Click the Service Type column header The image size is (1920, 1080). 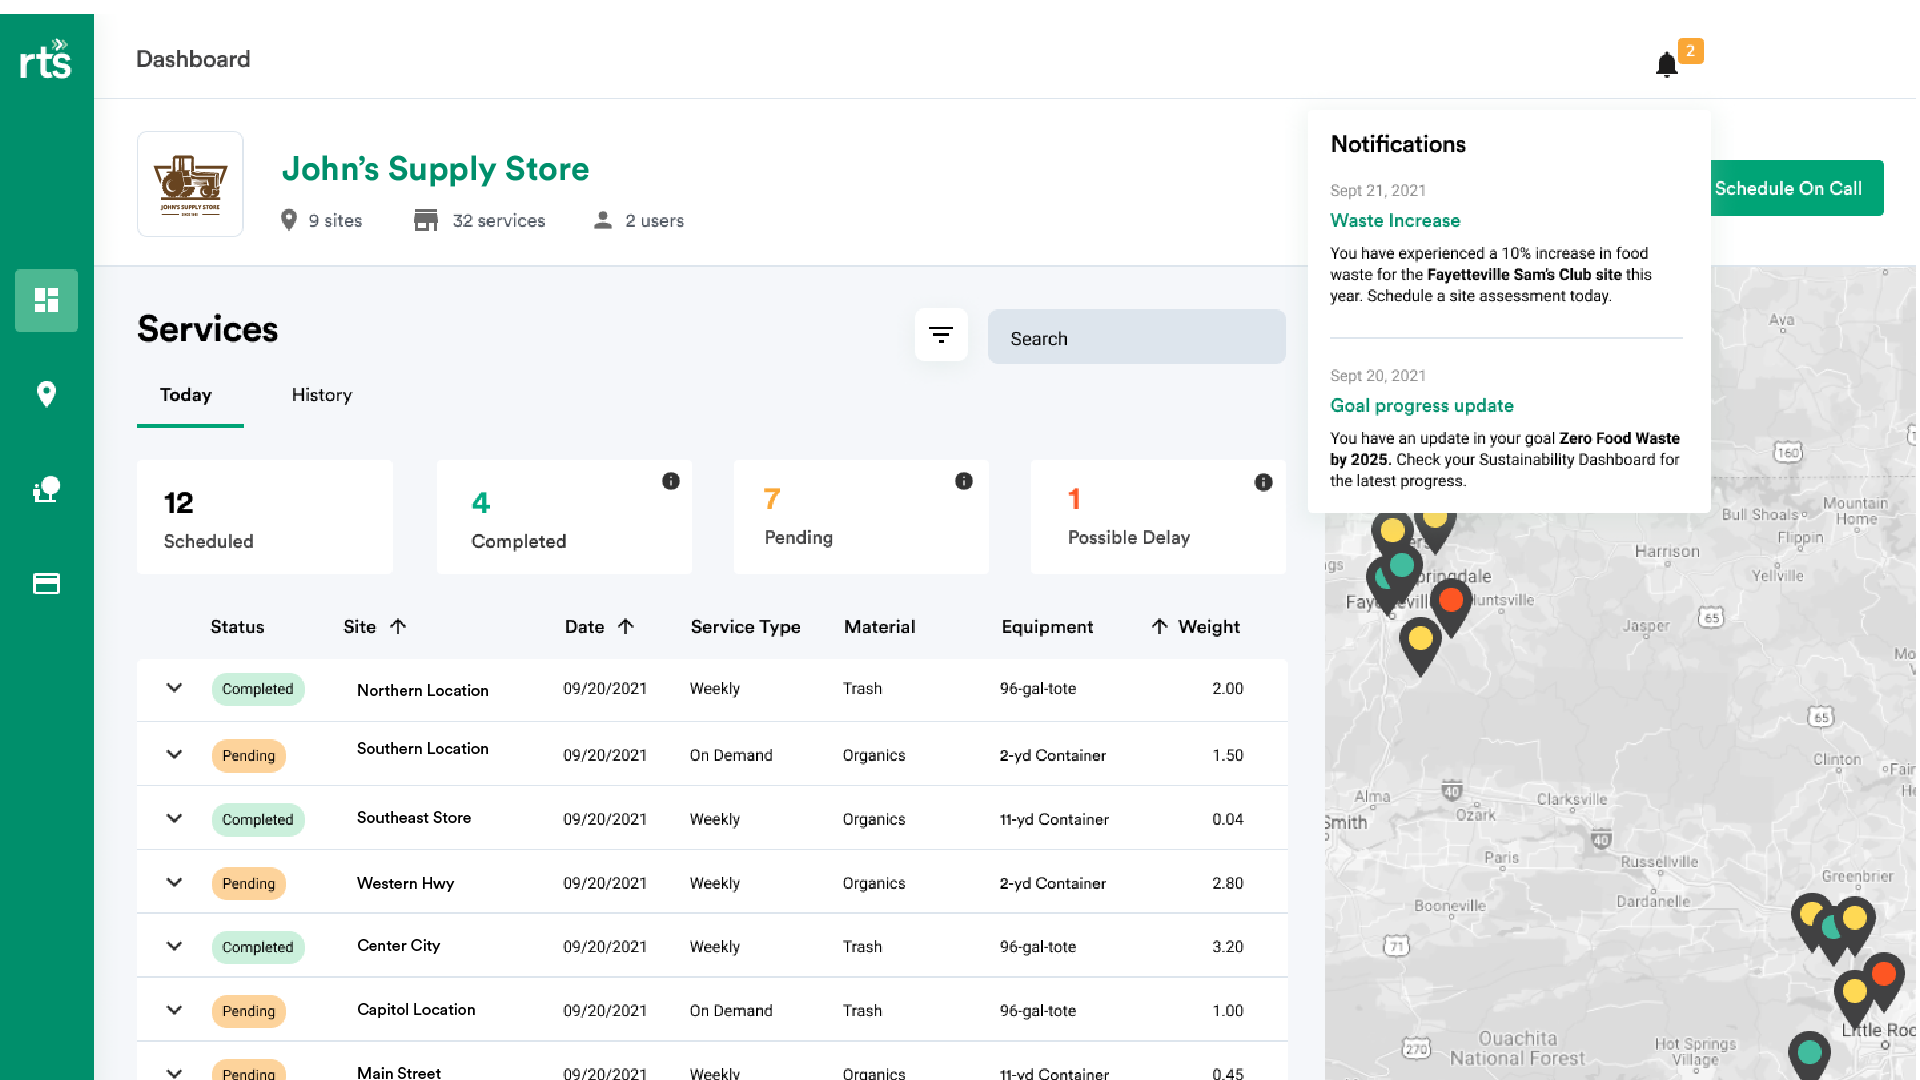745,627
